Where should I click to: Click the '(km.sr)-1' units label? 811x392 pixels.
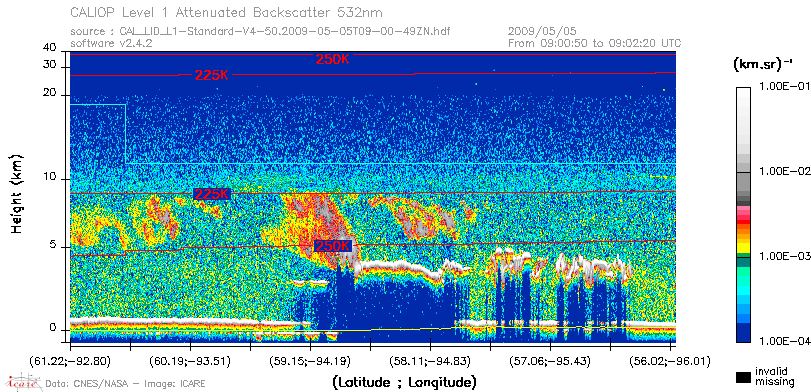762,65
